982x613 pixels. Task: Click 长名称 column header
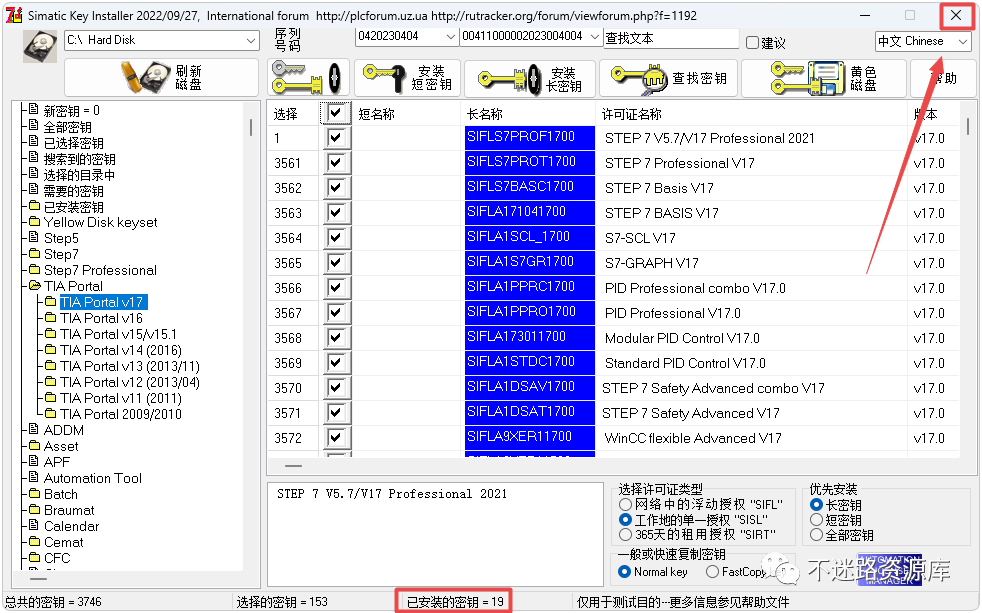click(x=529, y=114)
